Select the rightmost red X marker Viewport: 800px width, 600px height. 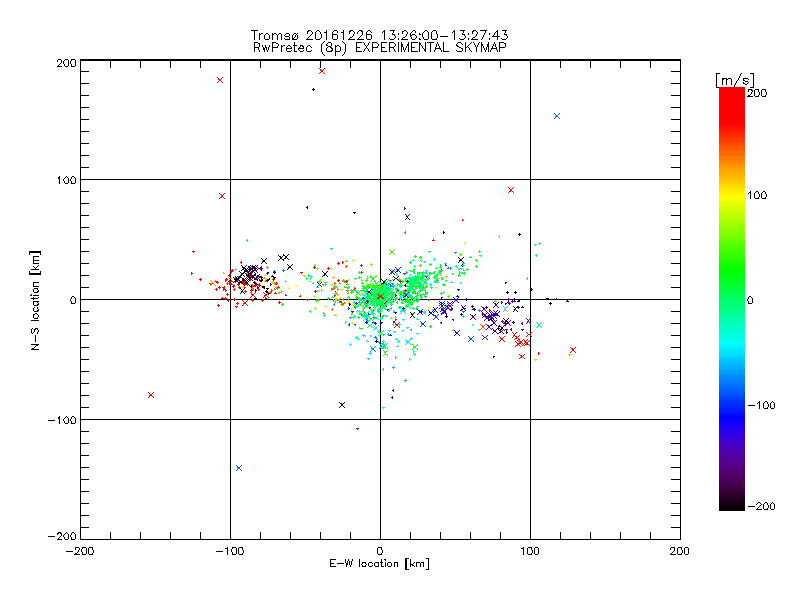[573, 350]
